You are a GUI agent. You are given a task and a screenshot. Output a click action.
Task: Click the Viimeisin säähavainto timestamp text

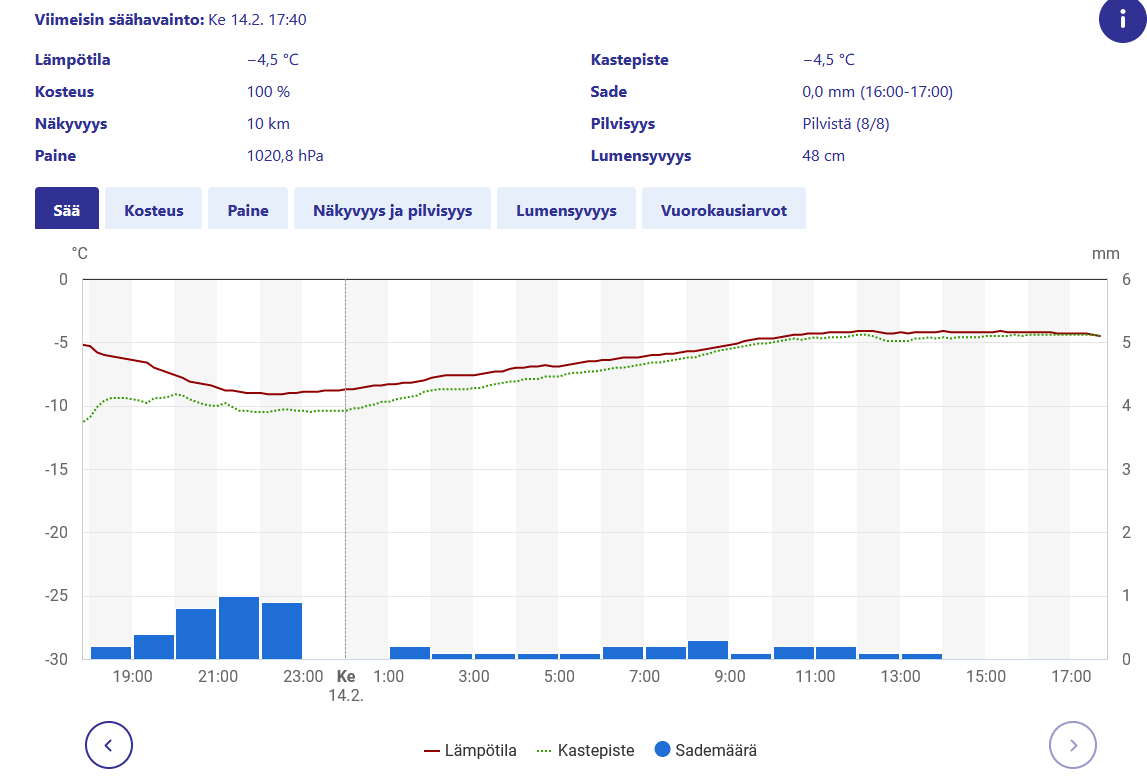(257, 20)
